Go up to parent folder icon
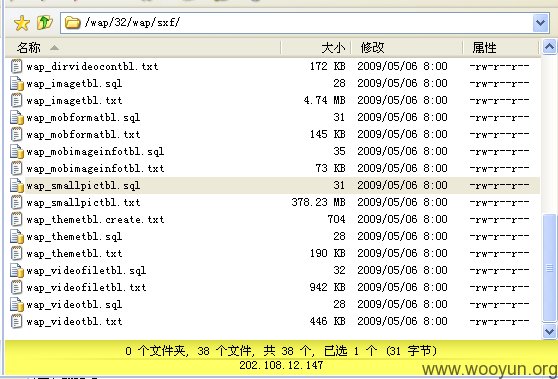Image resolution: width=558 pixels, height=379 pixels. [x=45, y=23]
